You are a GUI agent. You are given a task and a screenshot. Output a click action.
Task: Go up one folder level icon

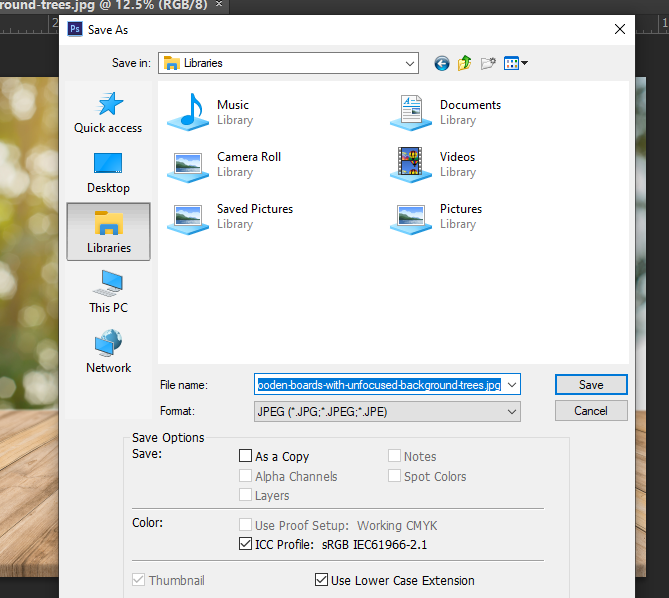464,64
